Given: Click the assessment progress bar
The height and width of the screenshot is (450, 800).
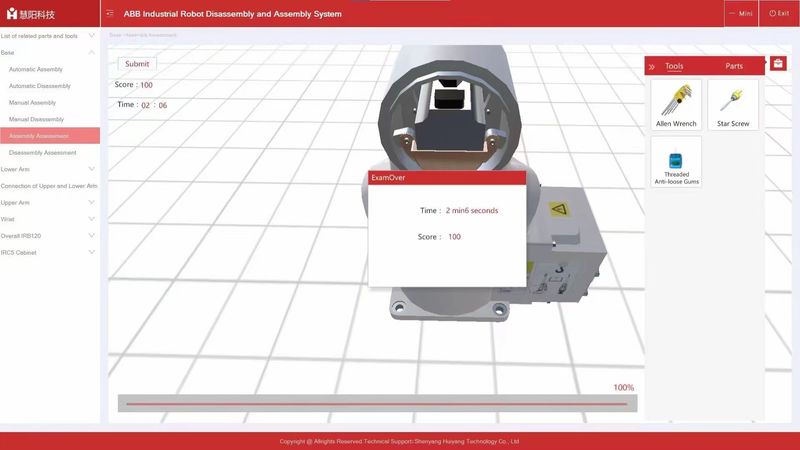Looking at the screenshot, I should 377,404.
